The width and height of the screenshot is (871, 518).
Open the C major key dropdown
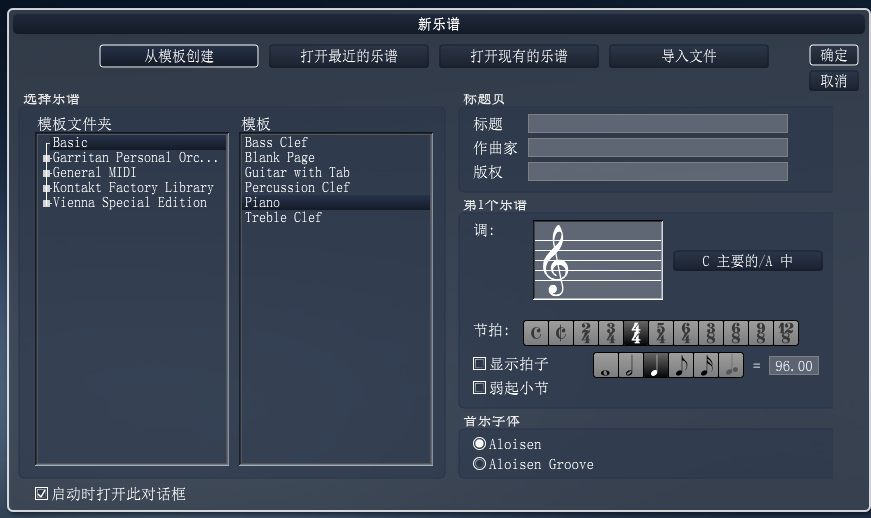pyautogui.click(x=747, y=261)
